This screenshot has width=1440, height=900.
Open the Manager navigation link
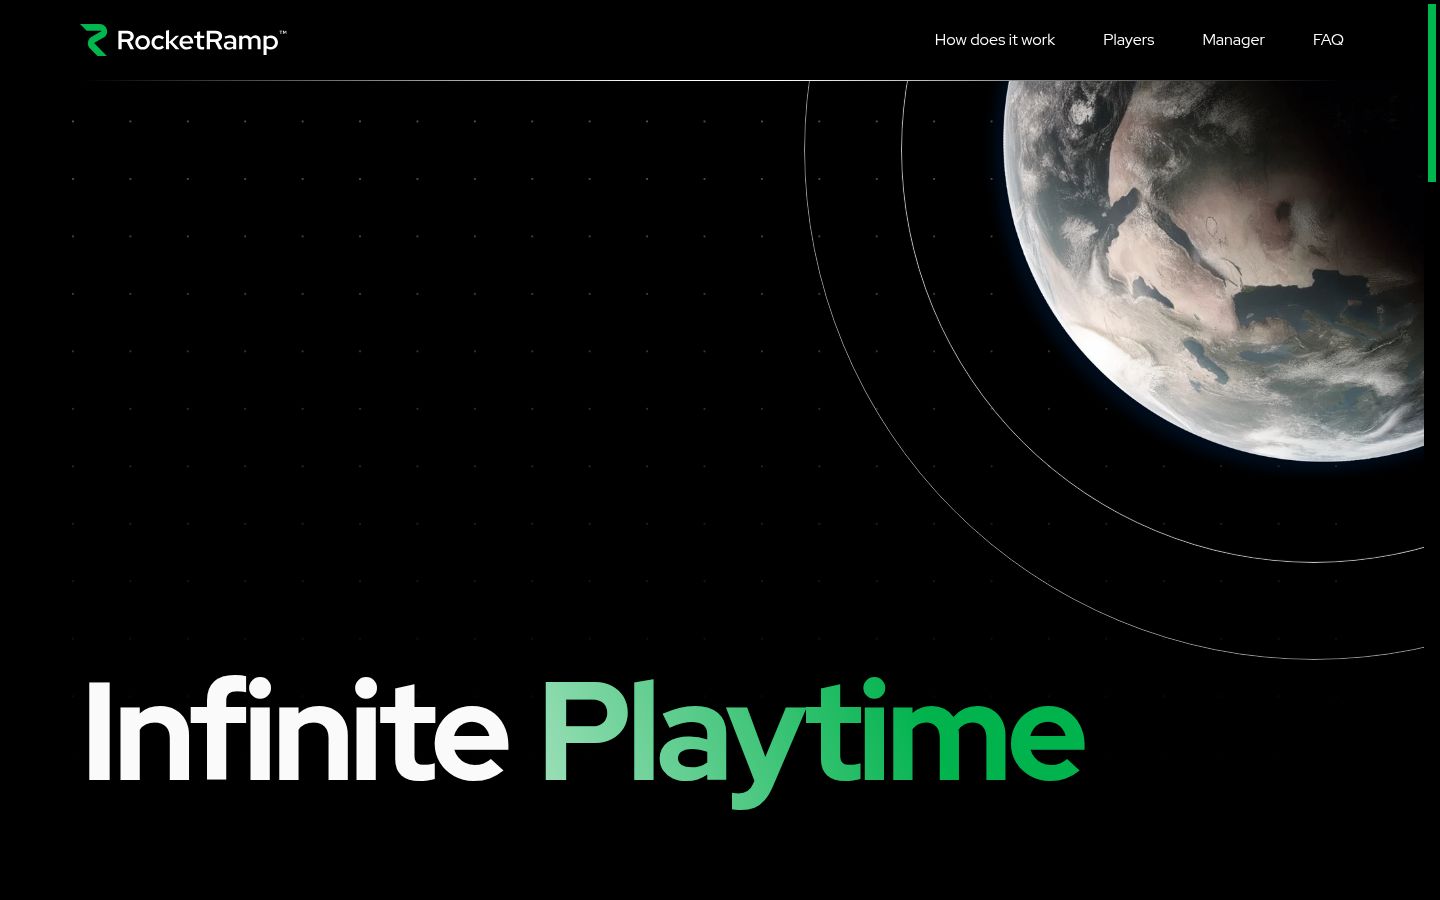[1233, 40]
